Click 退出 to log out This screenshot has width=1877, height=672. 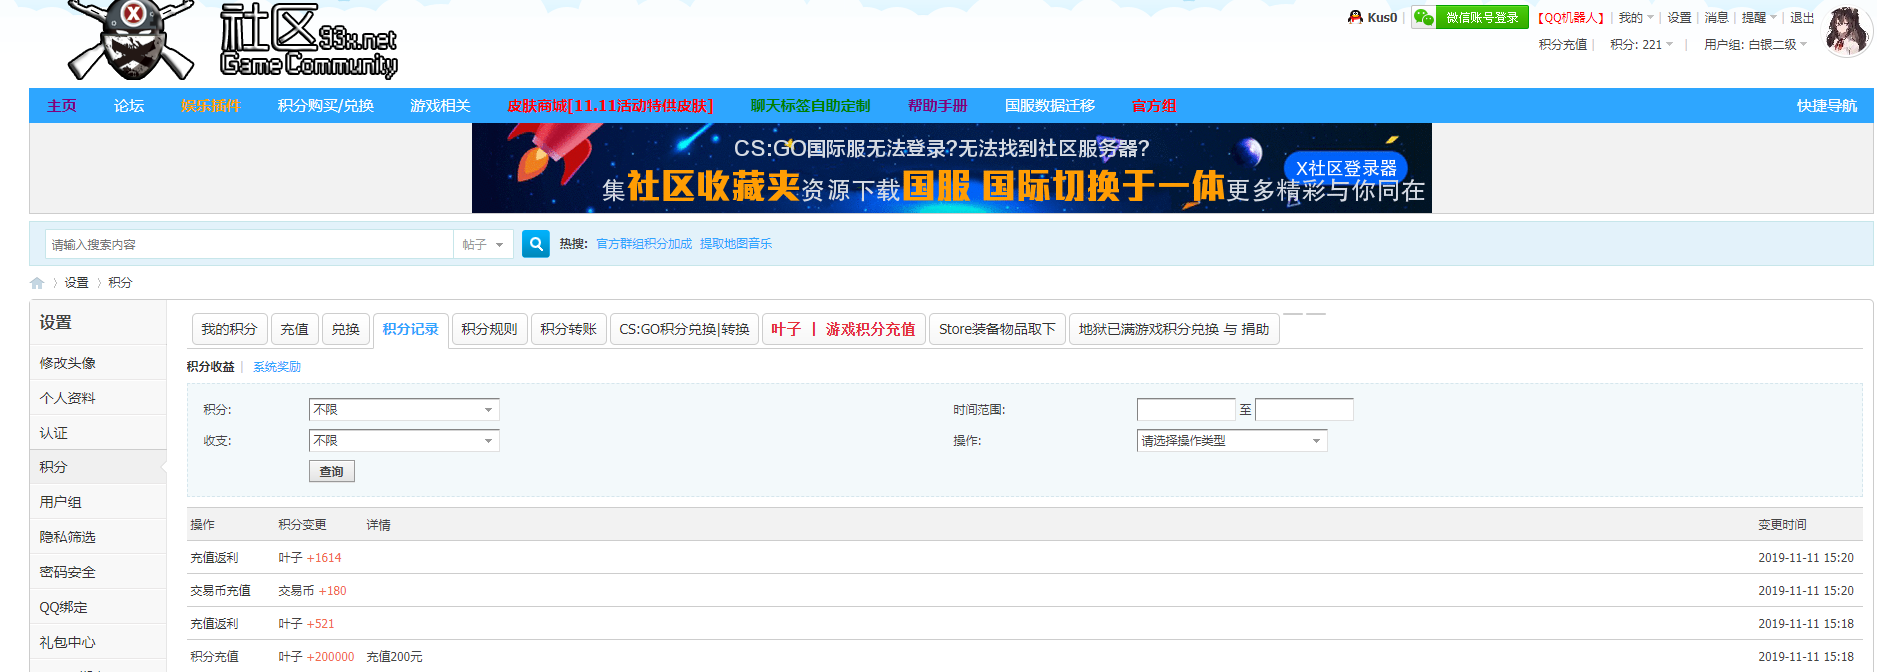click(x=1802, y=18)
